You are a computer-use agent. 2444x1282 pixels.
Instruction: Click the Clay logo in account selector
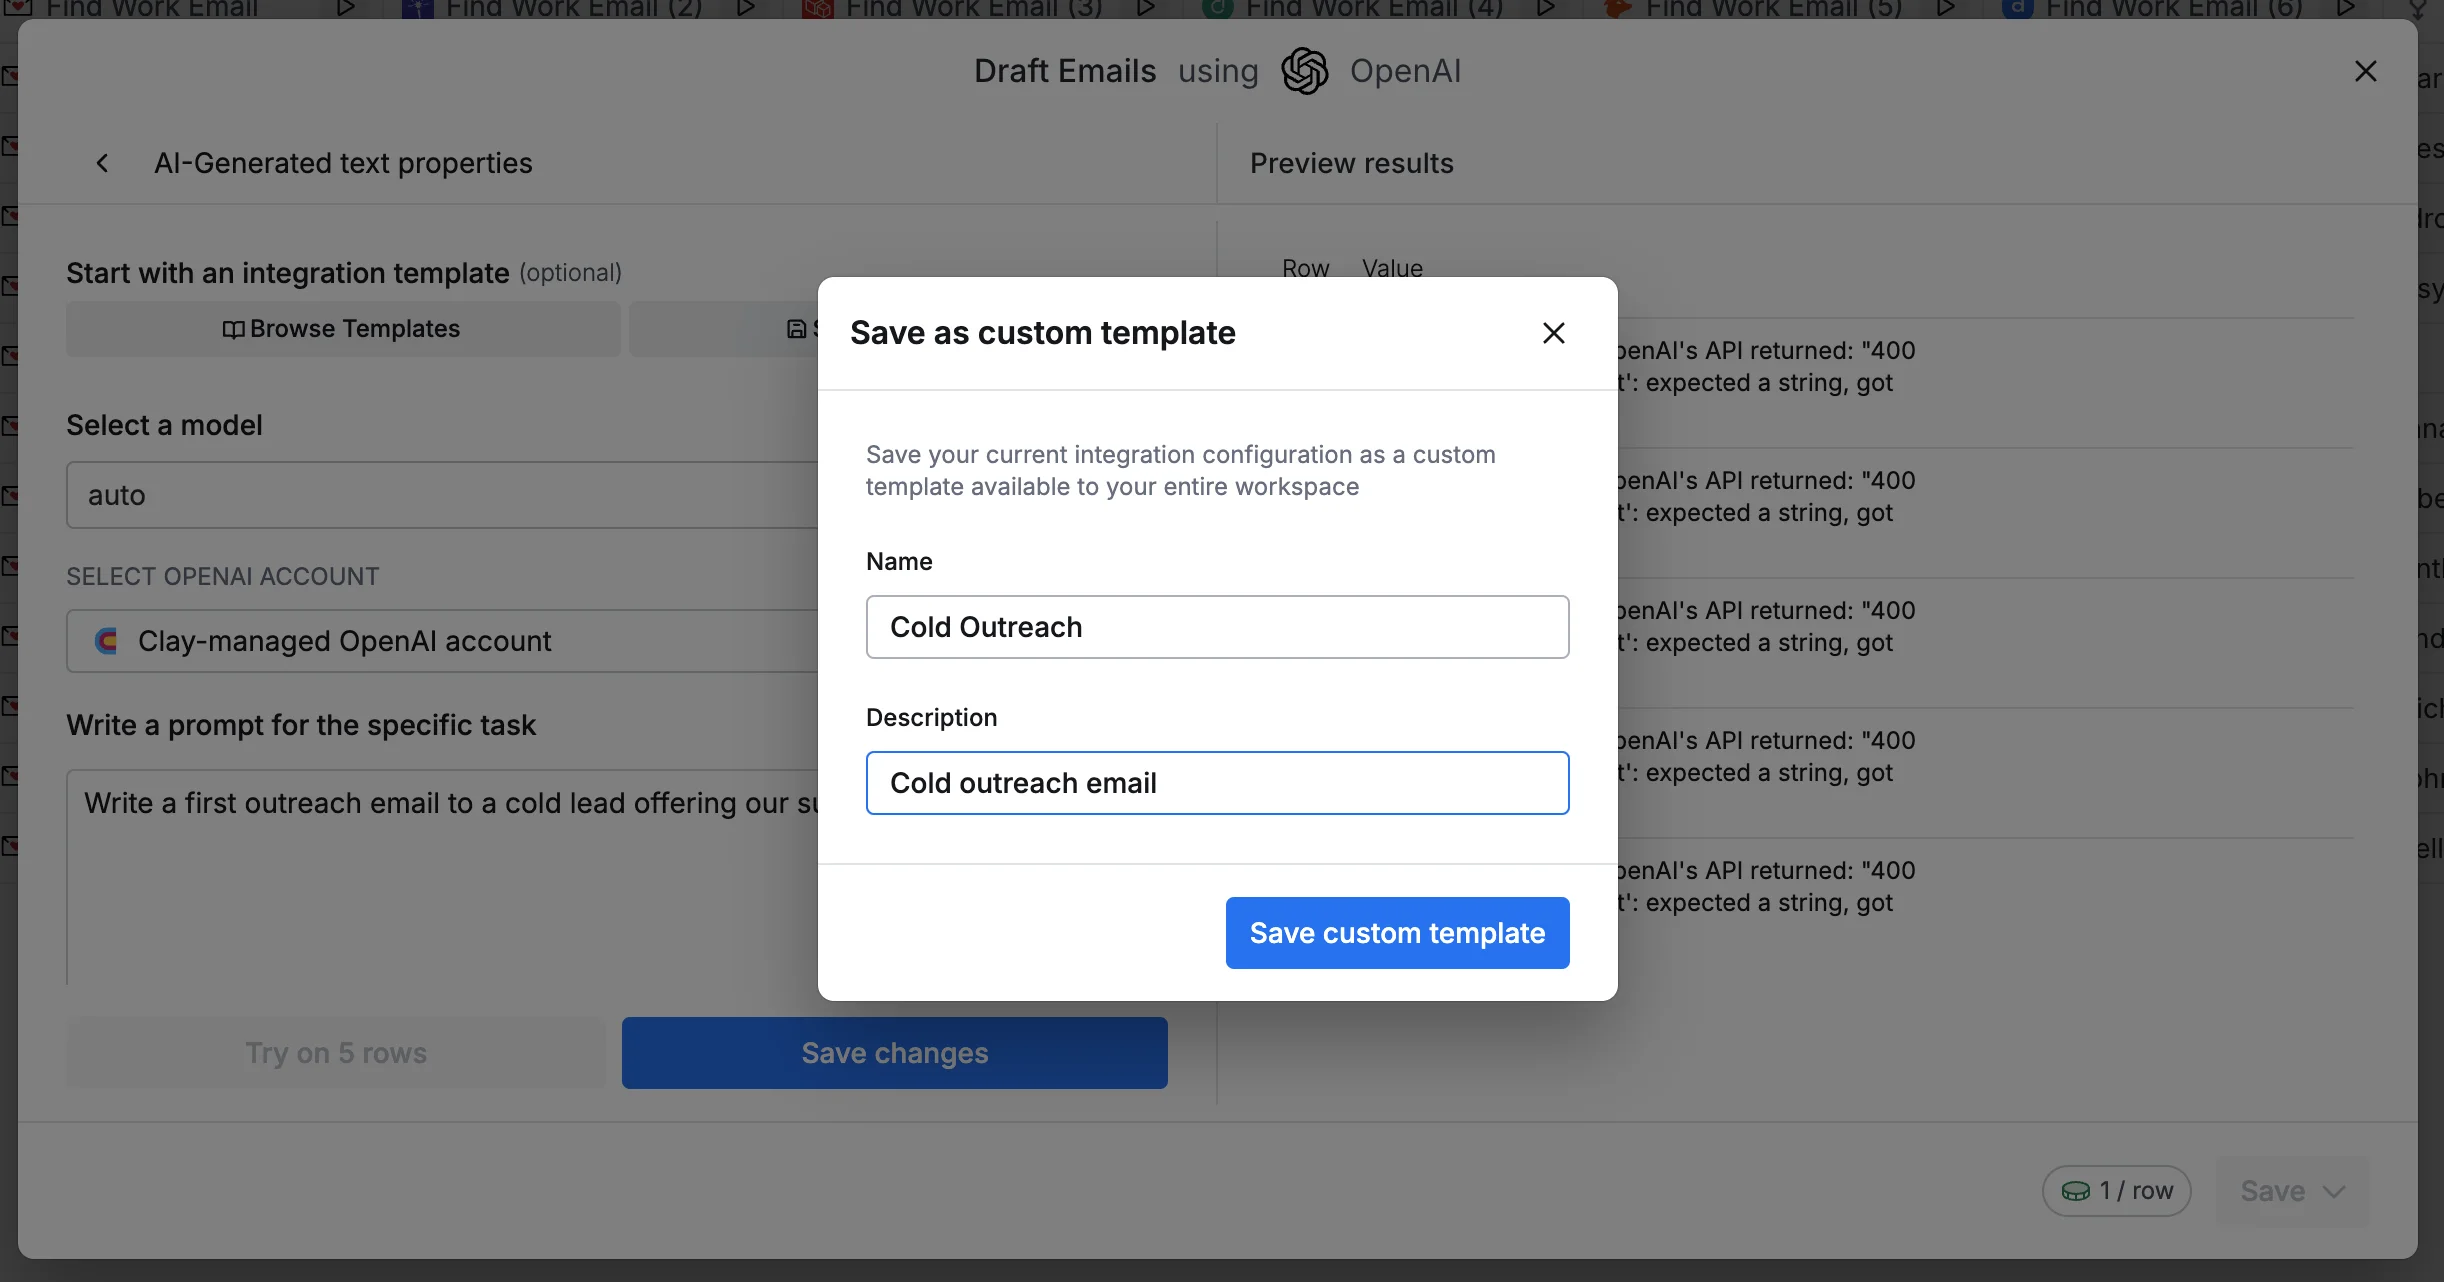(x=106, y=641)
